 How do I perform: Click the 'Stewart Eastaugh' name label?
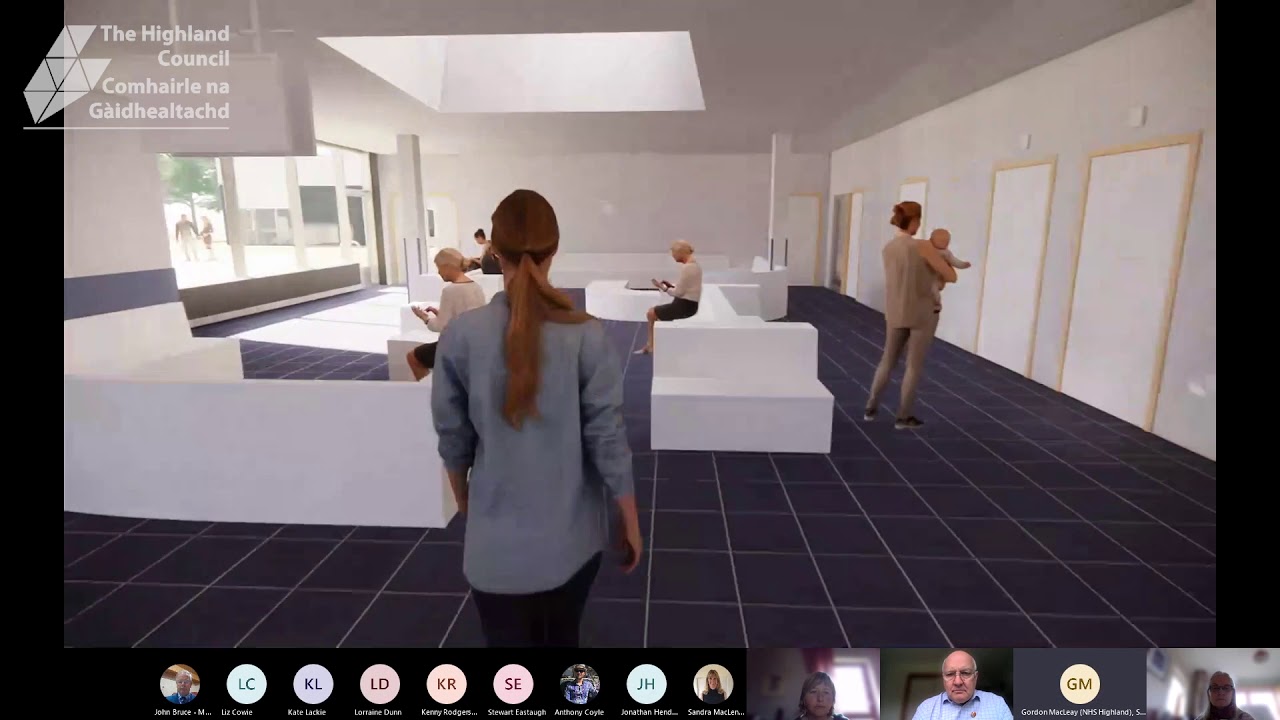(517, 712)
